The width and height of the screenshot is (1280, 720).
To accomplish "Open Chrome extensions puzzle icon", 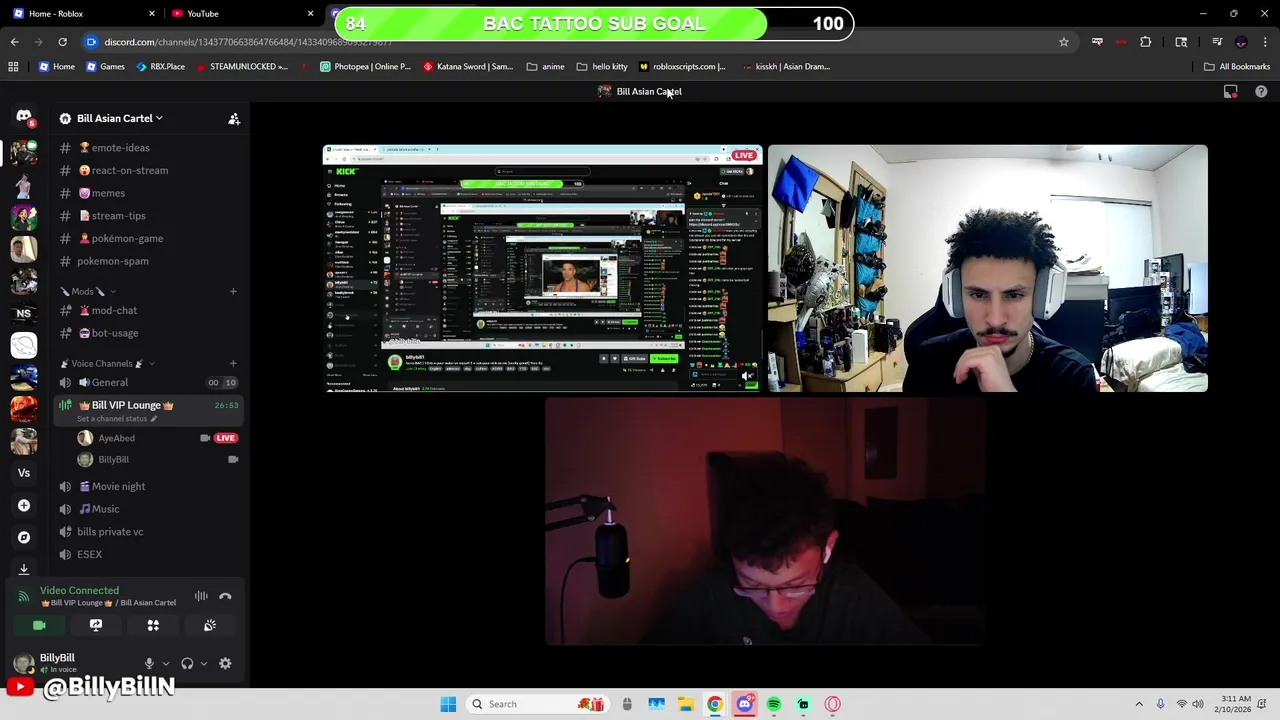I will [1146, 42].
